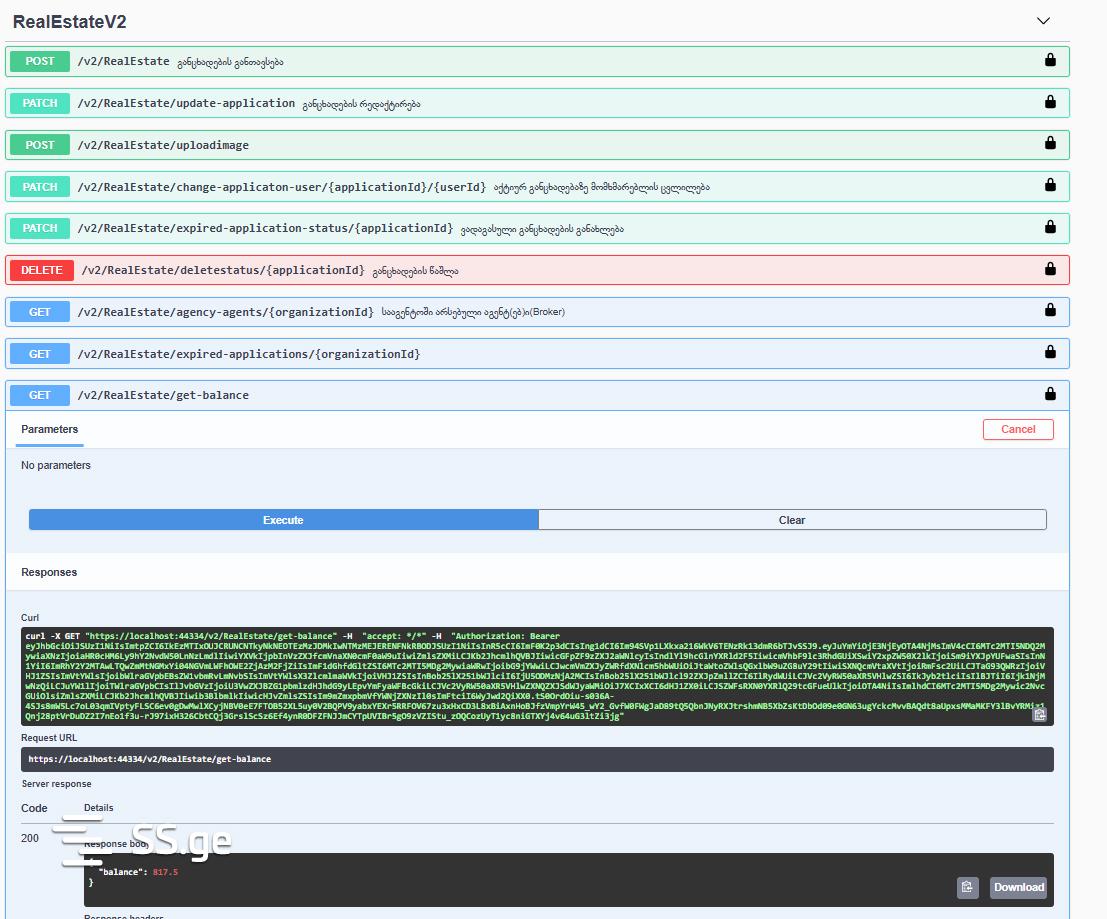The image size is (1107, 919).
Task: Click the lock icon on POST /v2/RealEstate
Action: point(1050,61)
